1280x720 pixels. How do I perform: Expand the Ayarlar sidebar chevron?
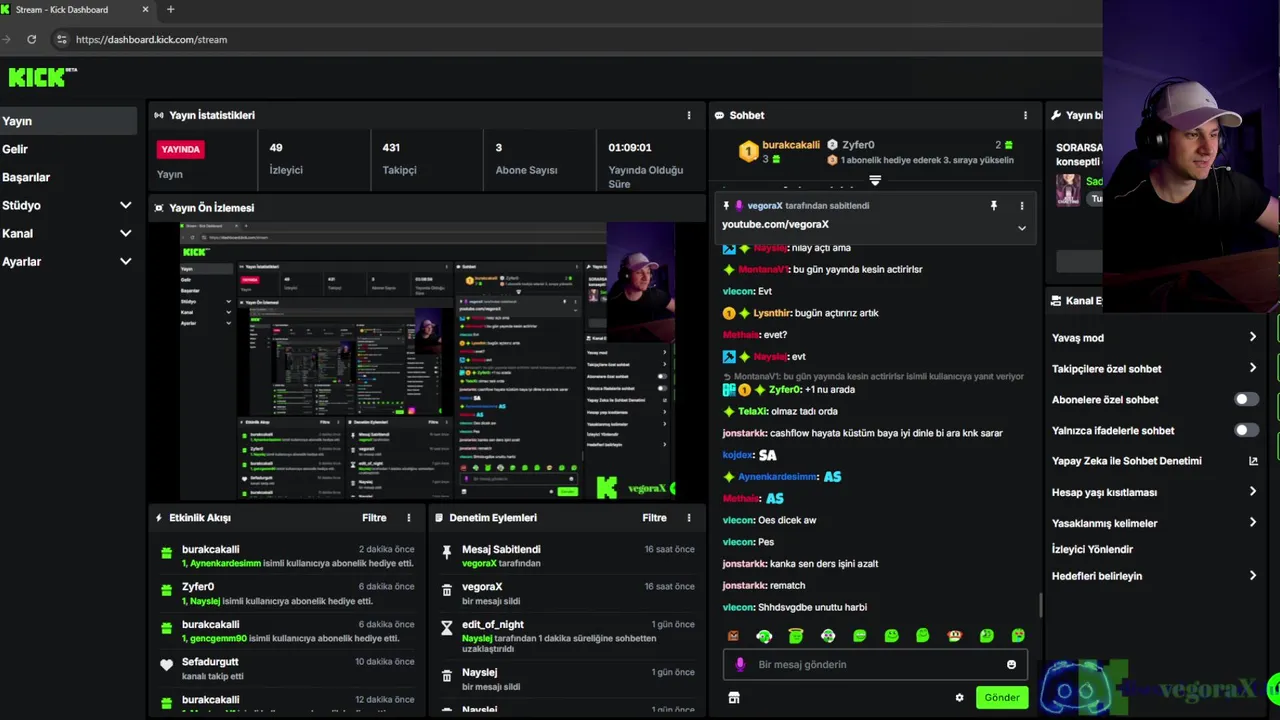tap(125, 261)
